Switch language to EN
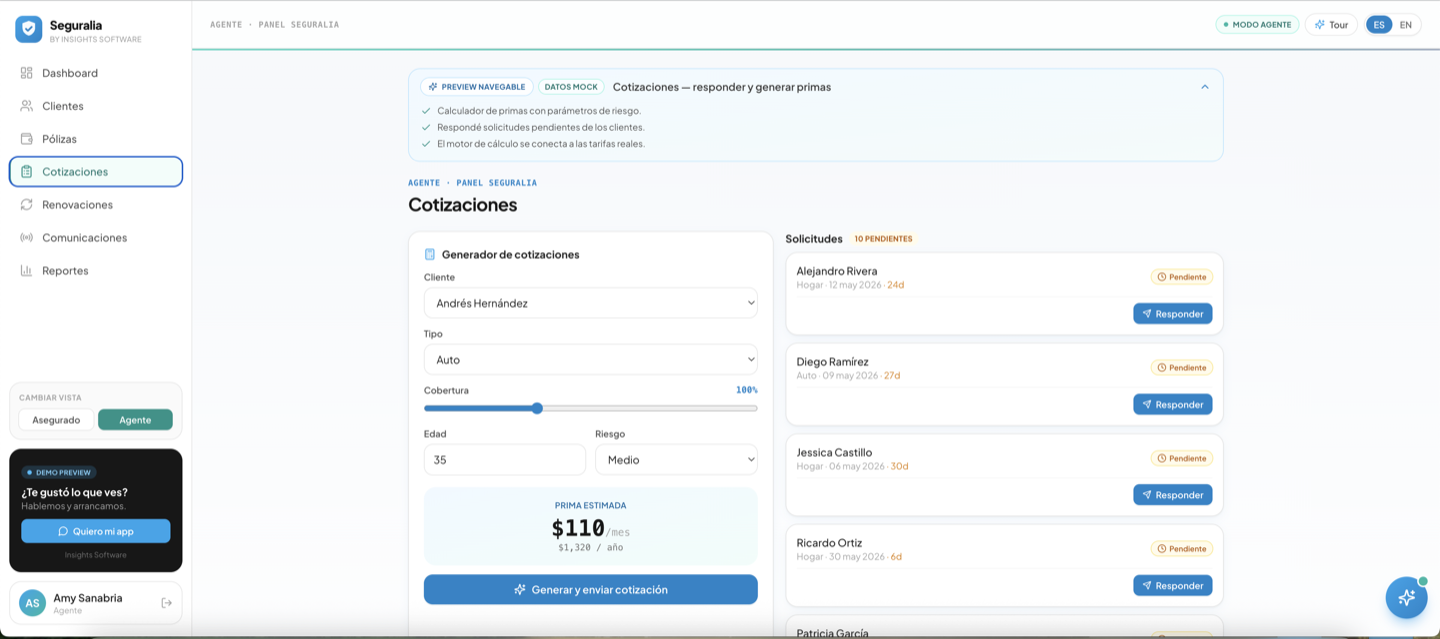 (x=1406, y=25)
